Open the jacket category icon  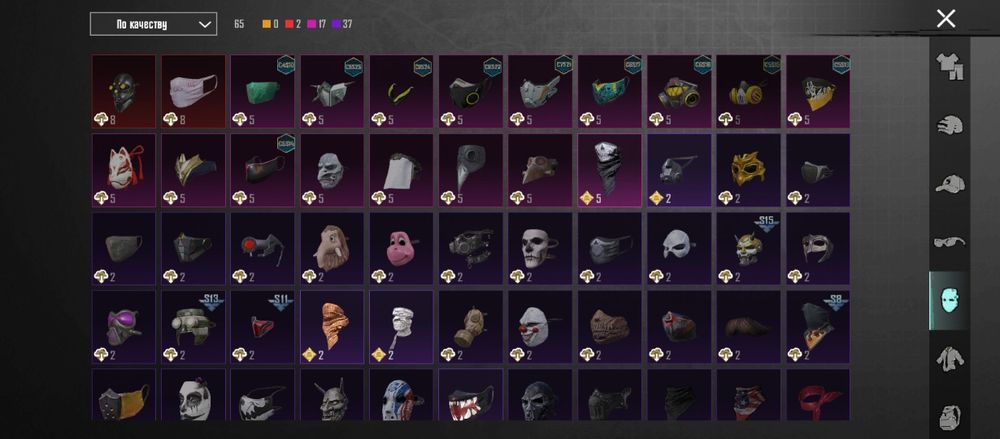949,359
